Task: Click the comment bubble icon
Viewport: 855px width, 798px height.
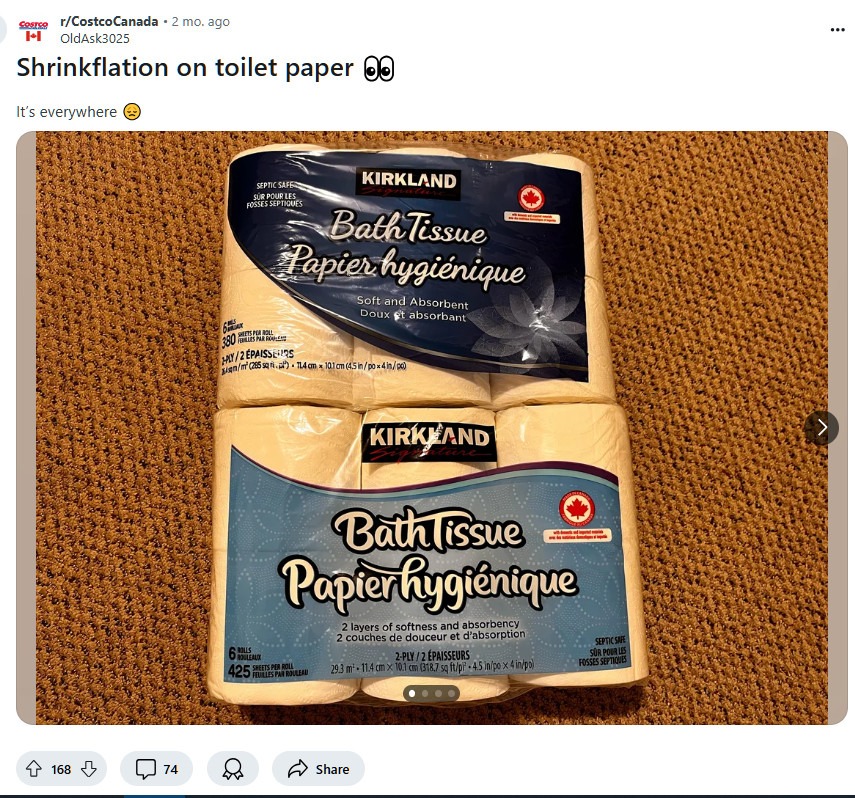Action: point(146,769)
